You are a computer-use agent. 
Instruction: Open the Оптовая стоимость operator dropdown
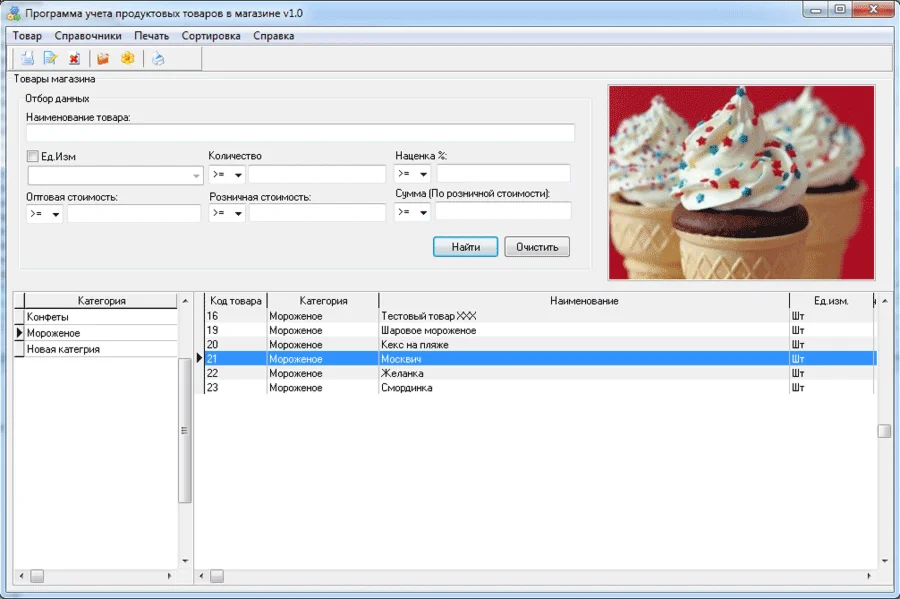[55, 214]
